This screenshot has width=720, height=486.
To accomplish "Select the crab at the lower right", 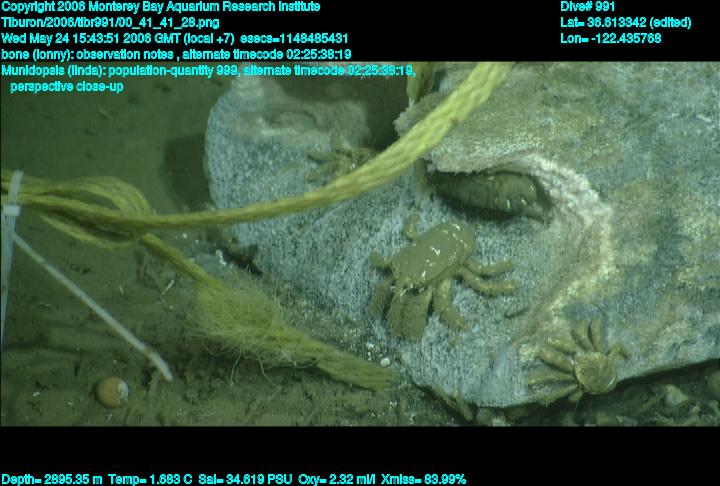I will 585,362.
